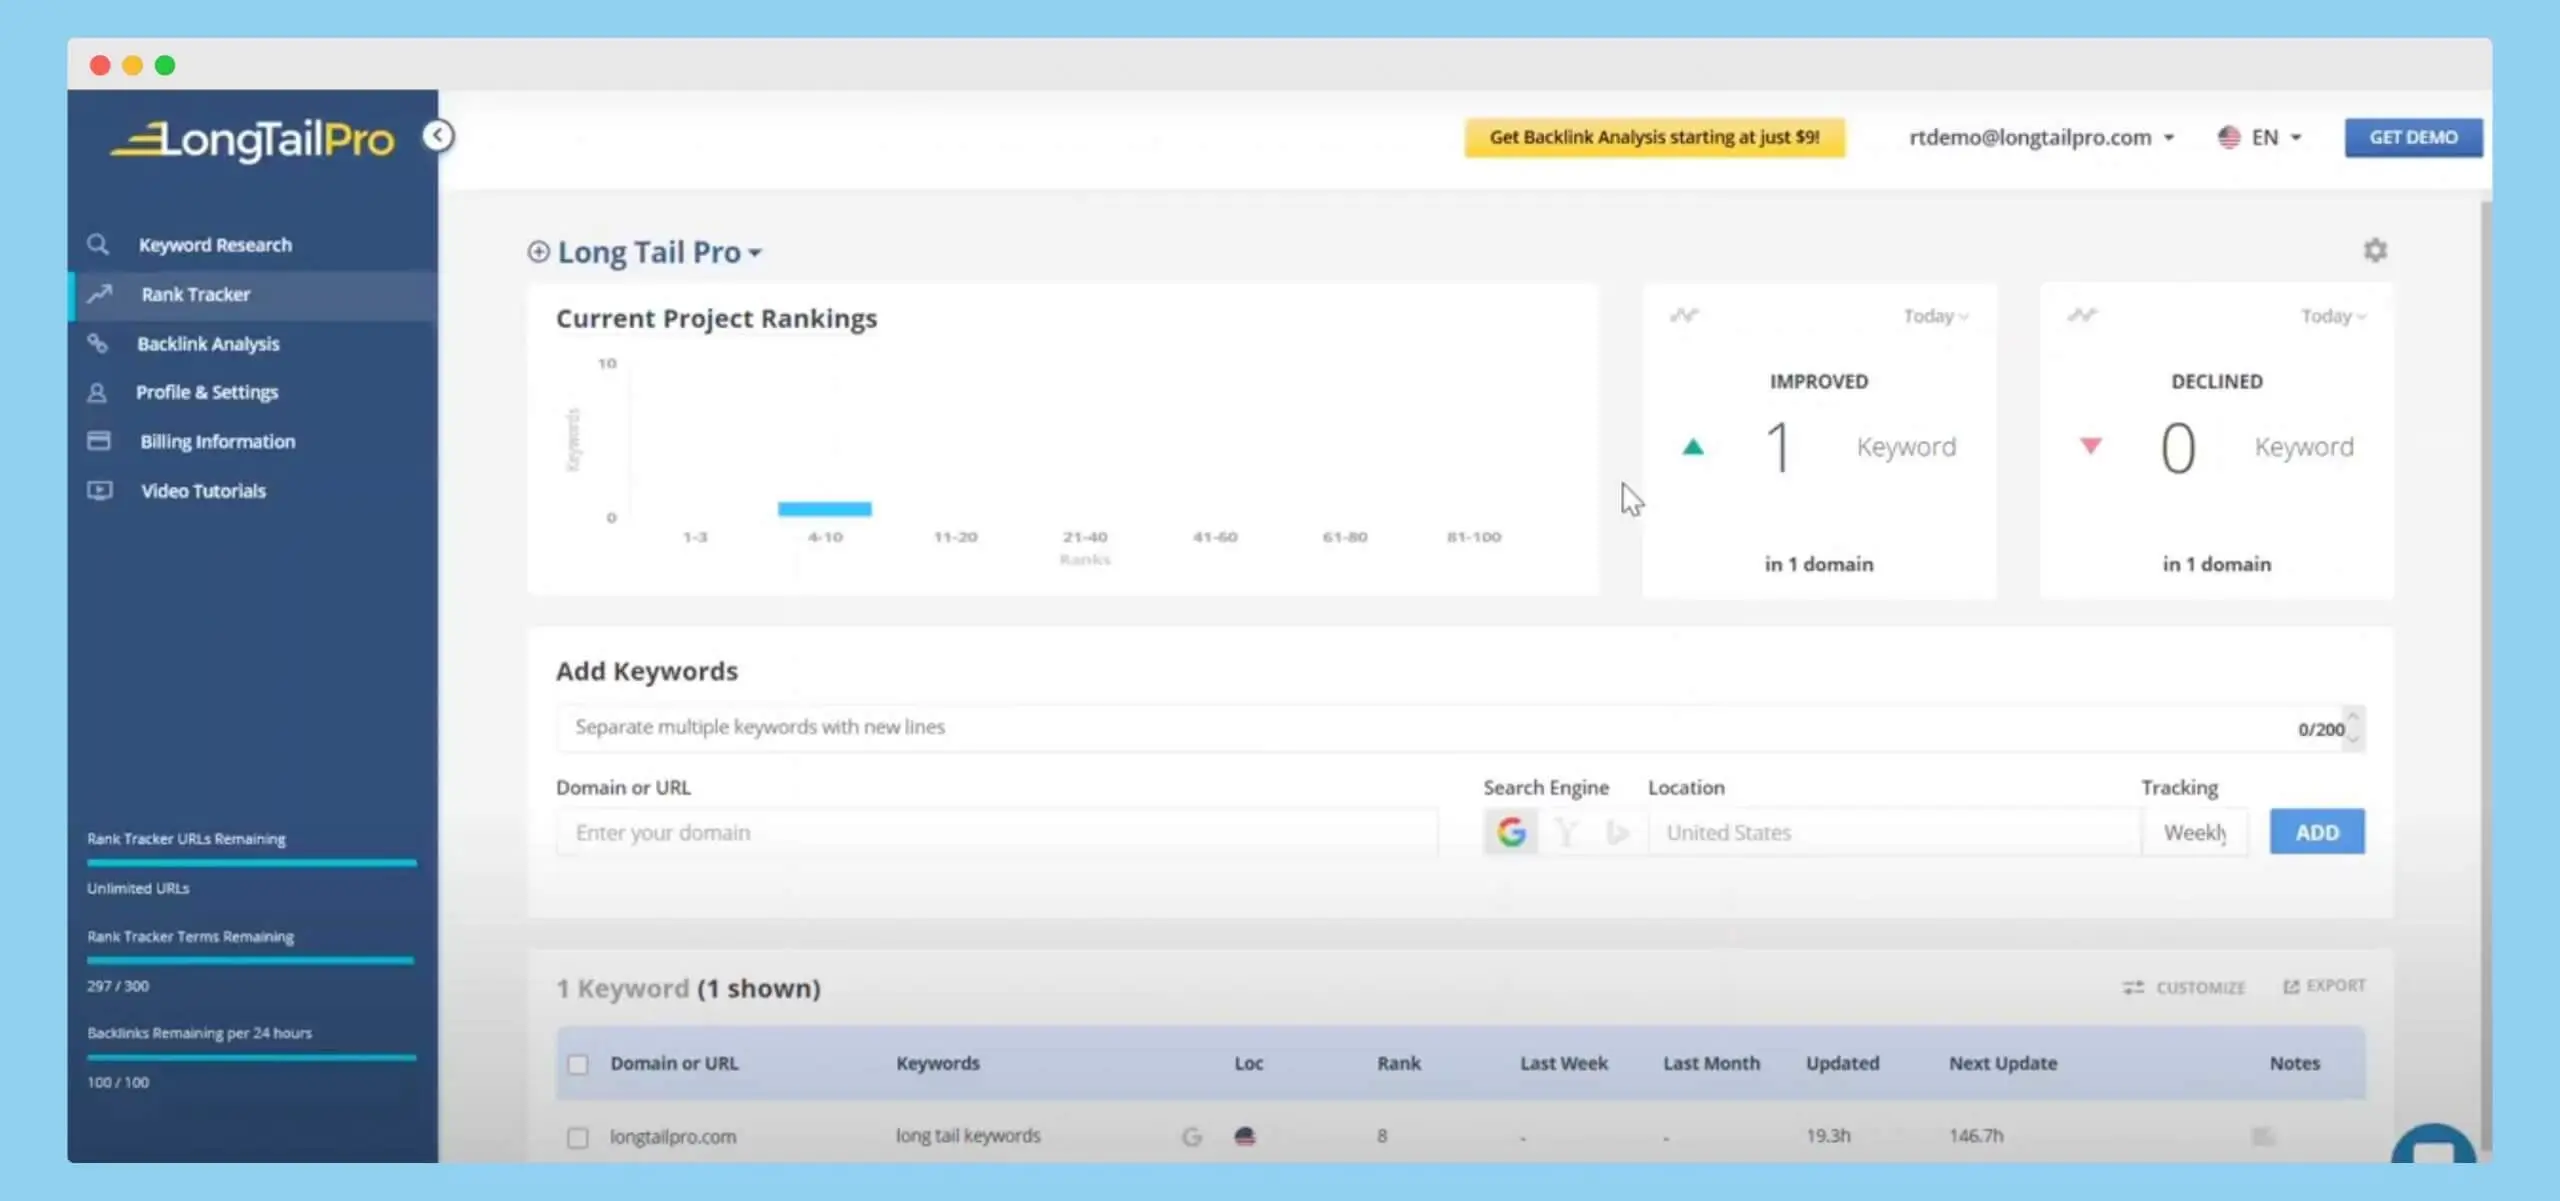Check the longtailpro.com keyword row checkbox
This screenshot has height=1201, width=2560.
(578, 1136)
